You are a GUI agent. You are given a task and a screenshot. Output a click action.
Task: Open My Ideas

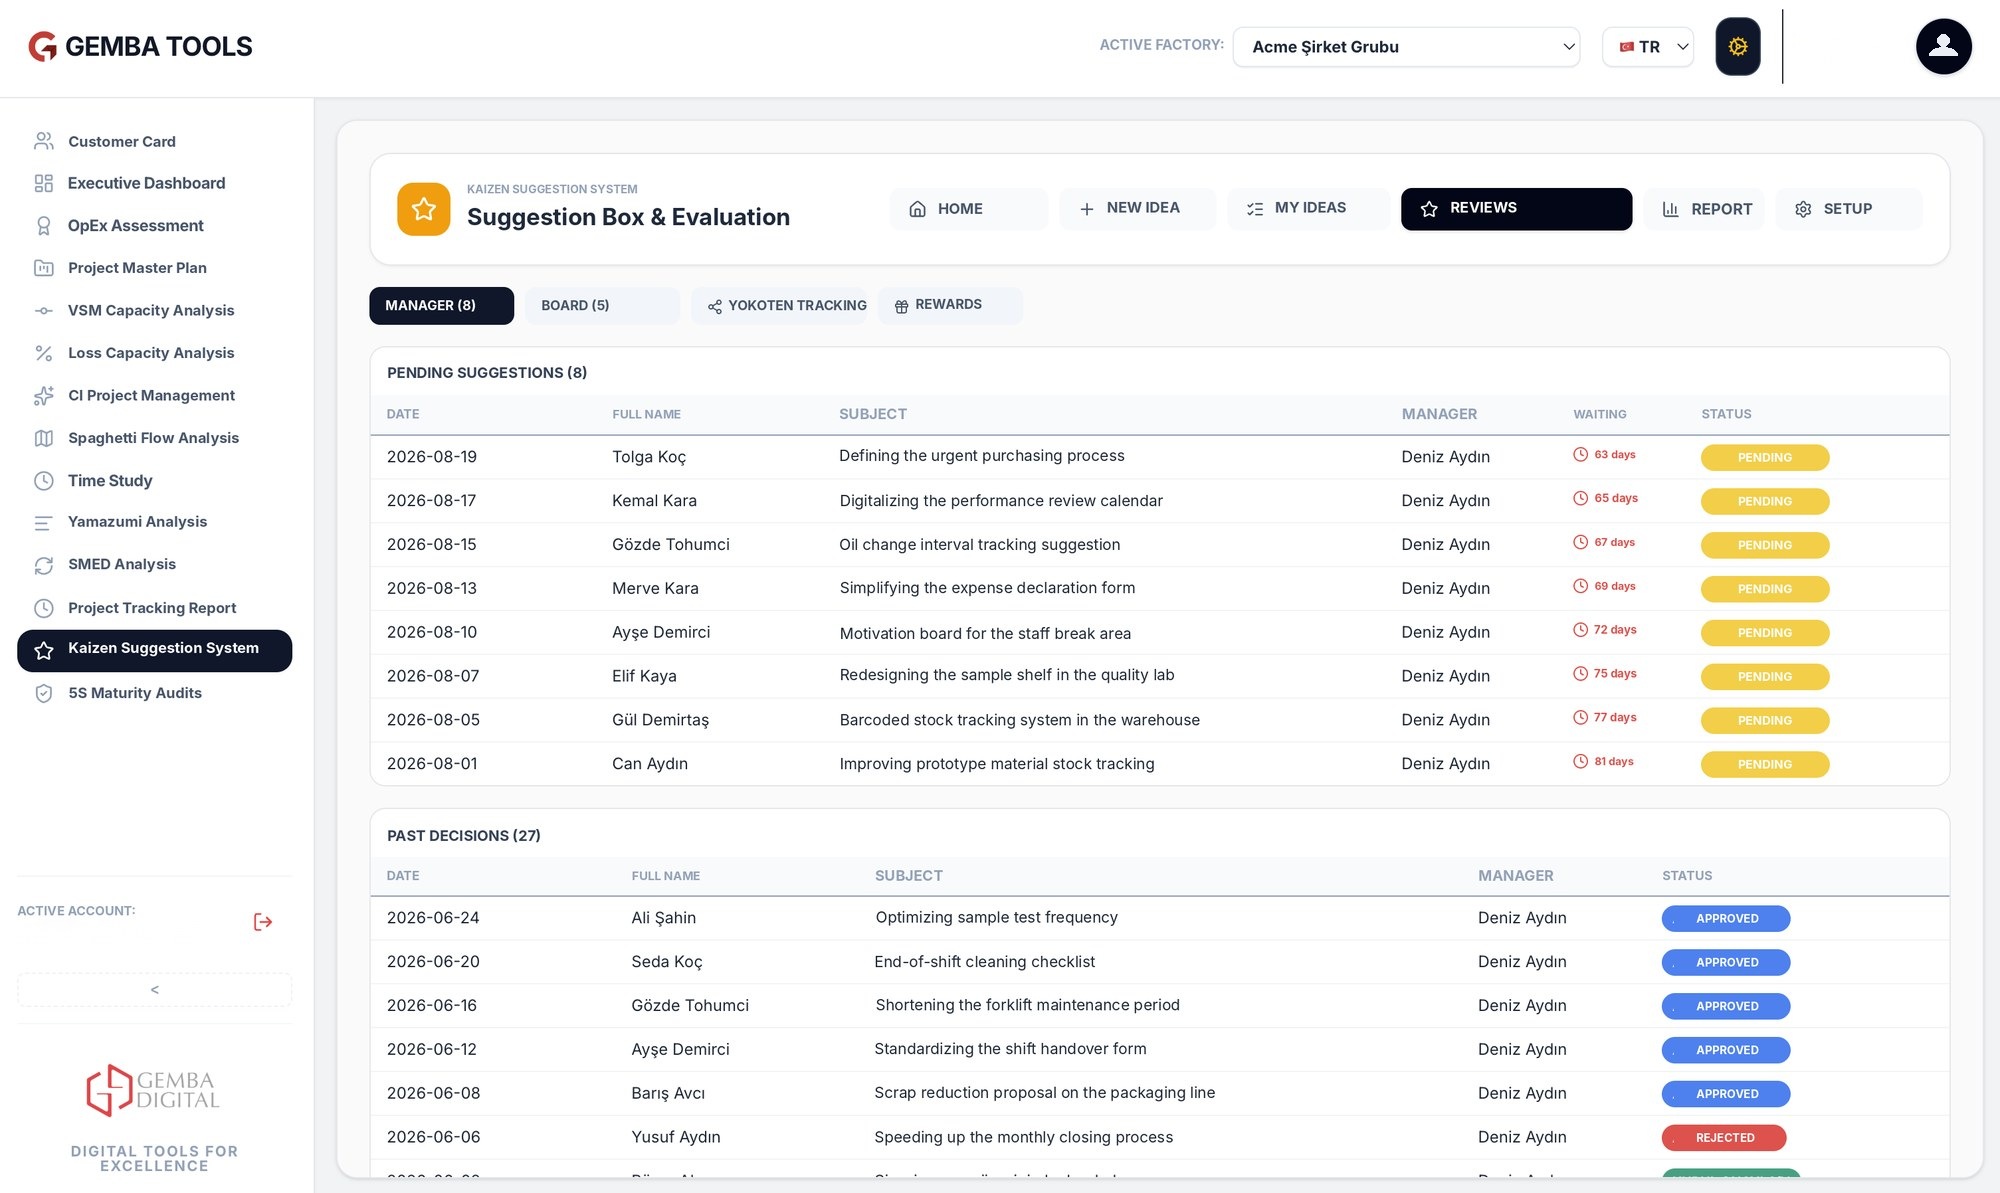(1308, 209)
